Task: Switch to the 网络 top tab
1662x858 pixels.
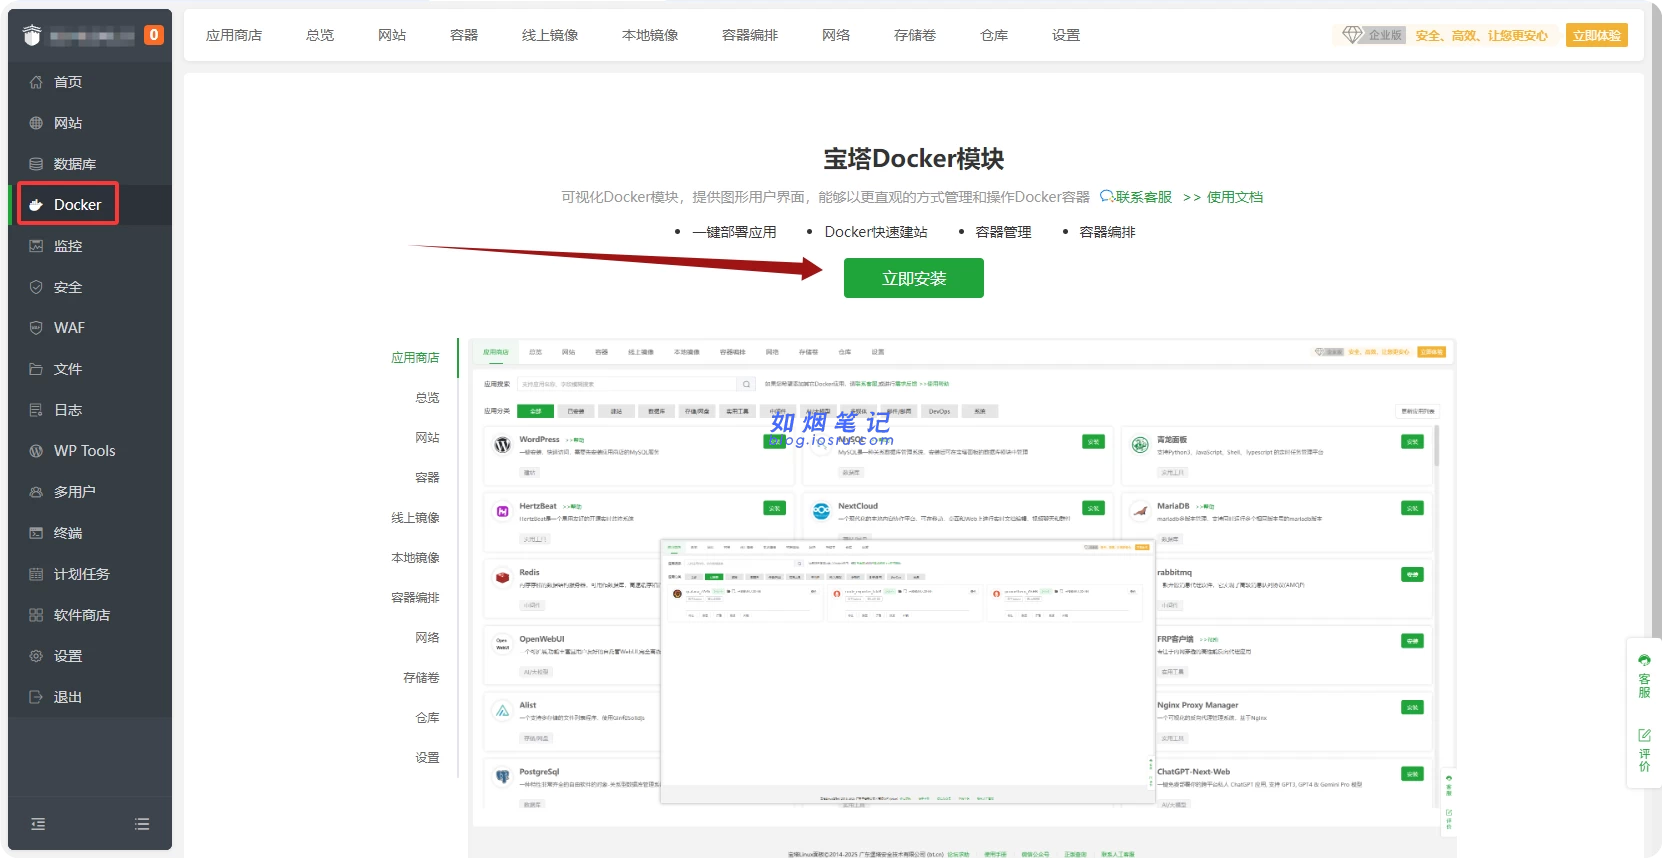Action: click(836, 35)
